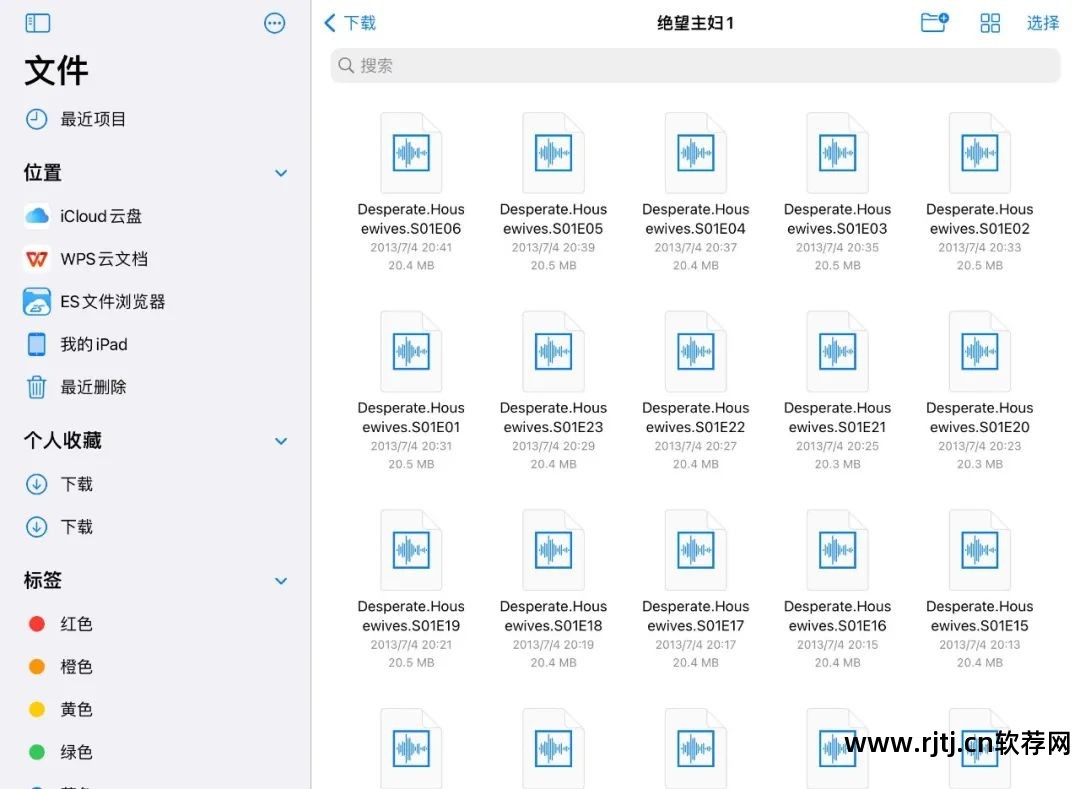This screenshot has width=1080, height=789.
Task: Collapse the 标签 section
Action: 280,580
